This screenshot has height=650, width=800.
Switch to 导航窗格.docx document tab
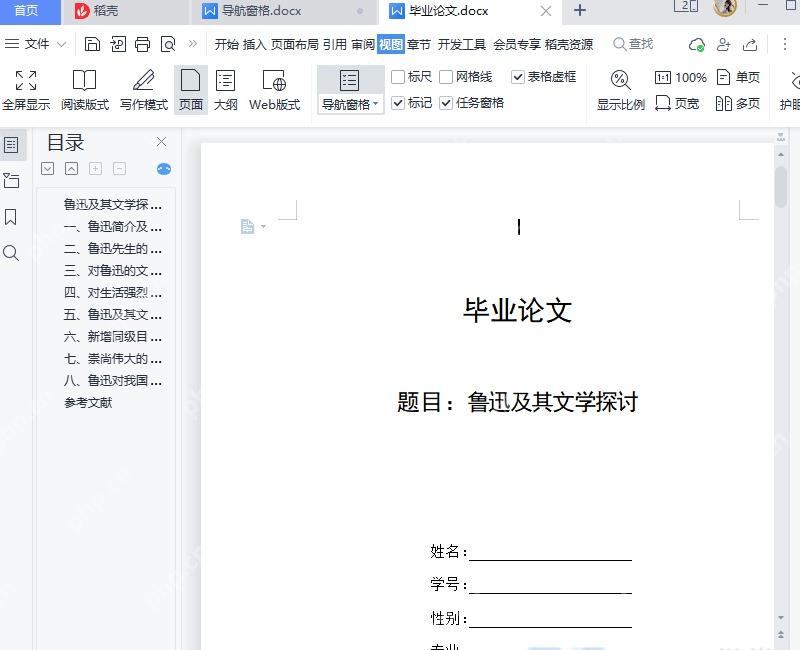284,11
